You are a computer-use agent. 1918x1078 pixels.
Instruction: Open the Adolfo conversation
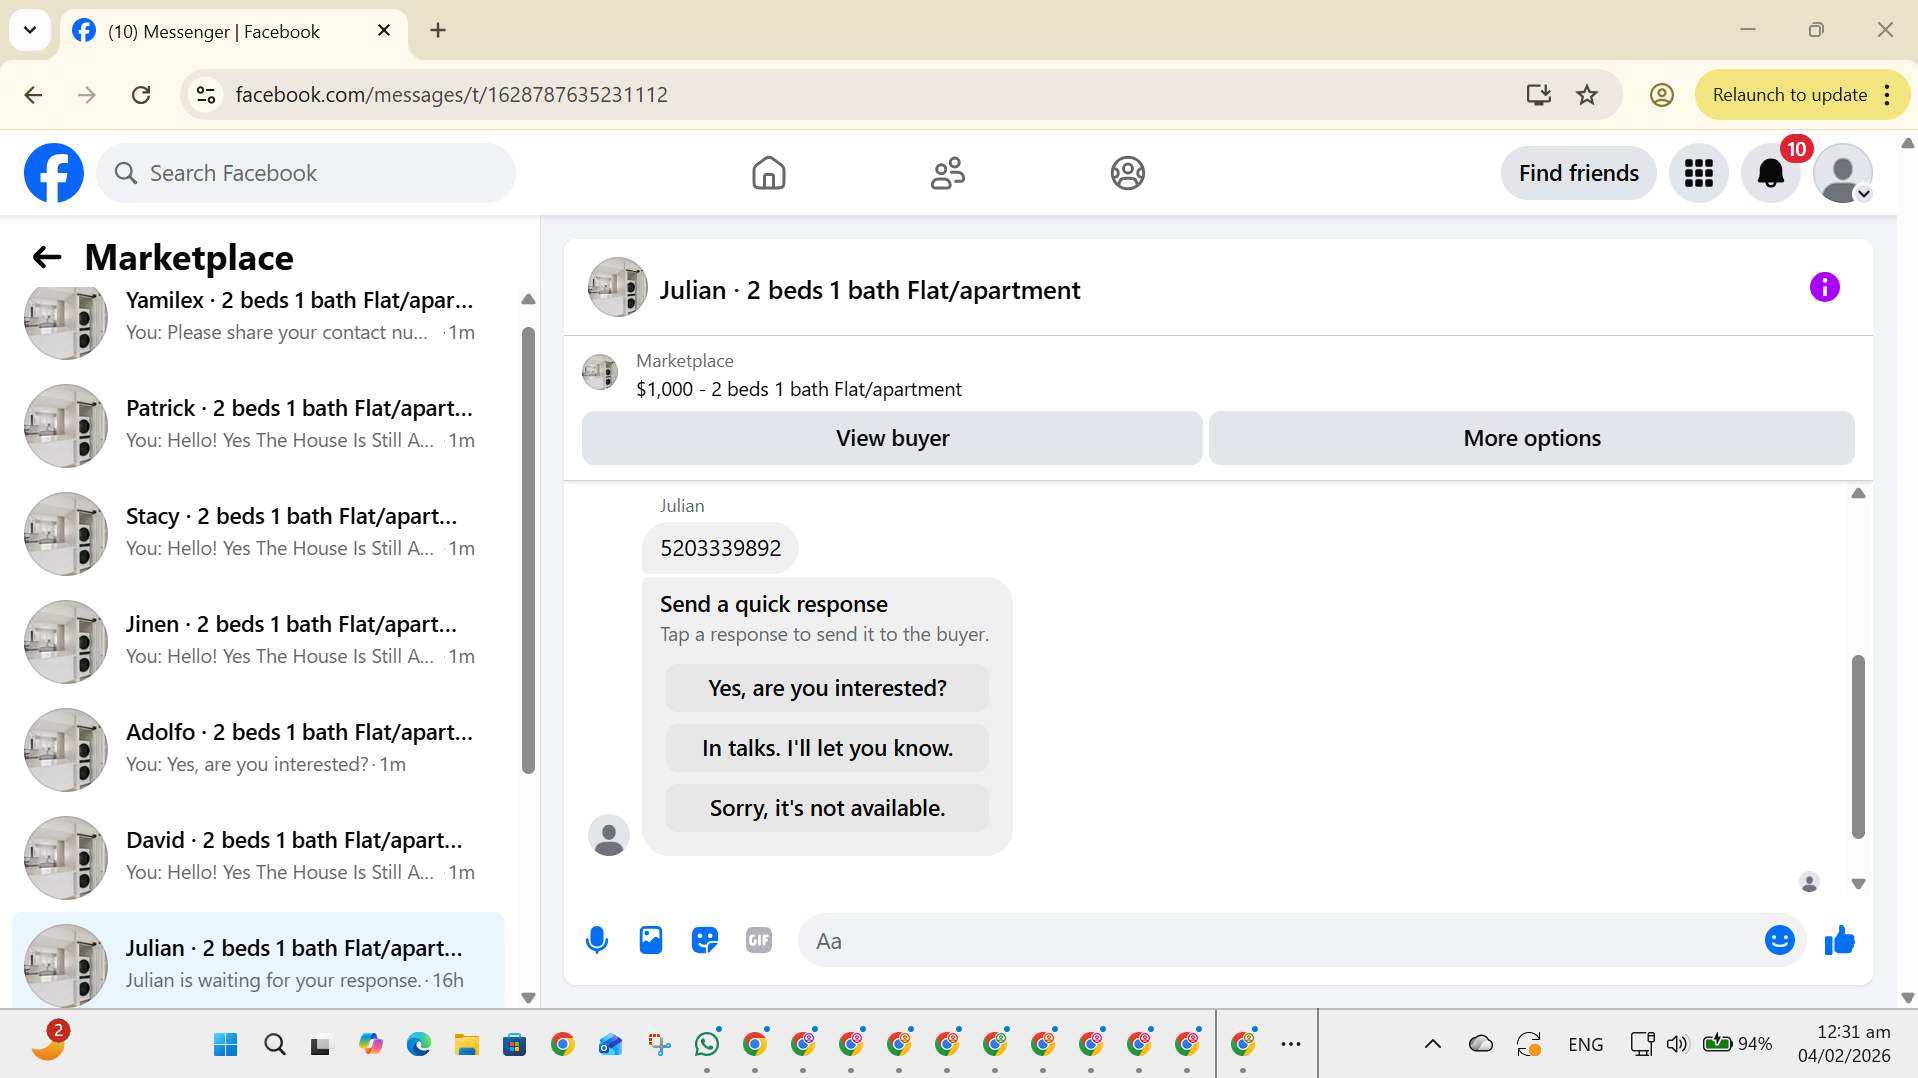pyautogui.click(x=258, y=749)
